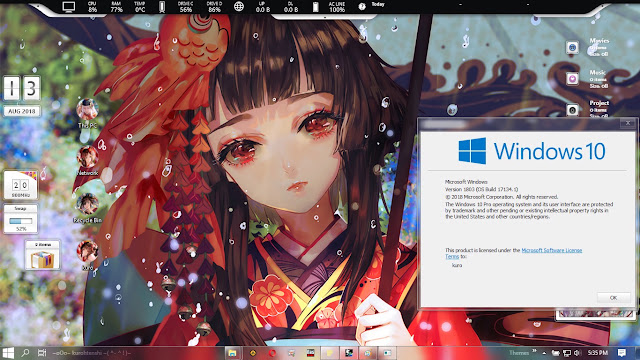Image resolution: width=640 pixels, height=360 pixels.
Task: Click the taskbar clock showing 5:35 PM
Action: [598, 353]
